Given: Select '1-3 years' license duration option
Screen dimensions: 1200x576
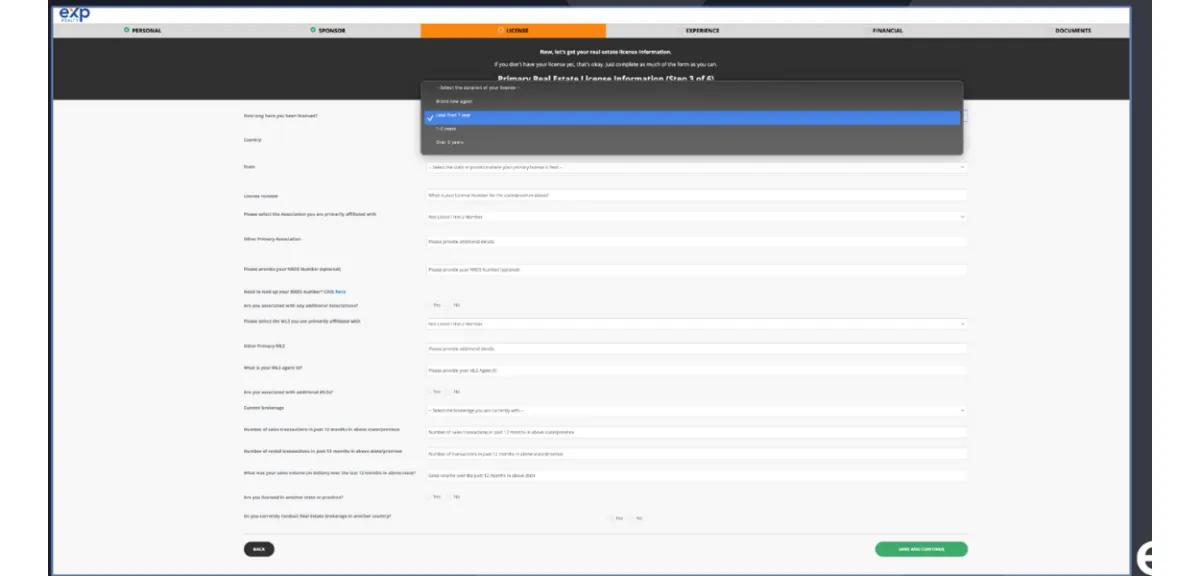Looking at the screenshot, I should point(692,129).
